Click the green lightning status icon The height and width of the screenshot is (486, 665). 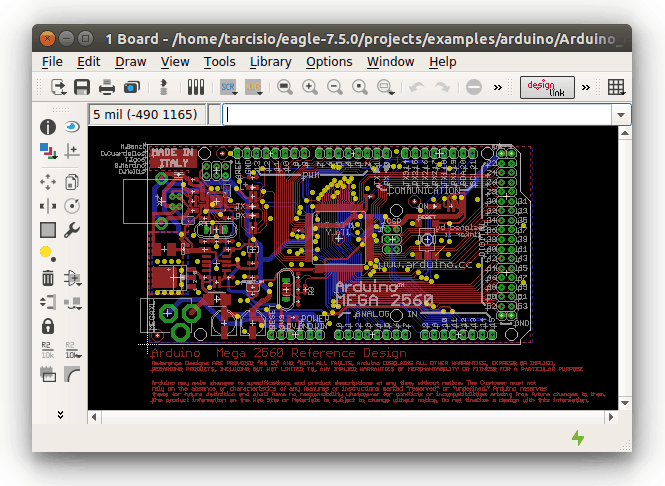[x=578, y=438]
